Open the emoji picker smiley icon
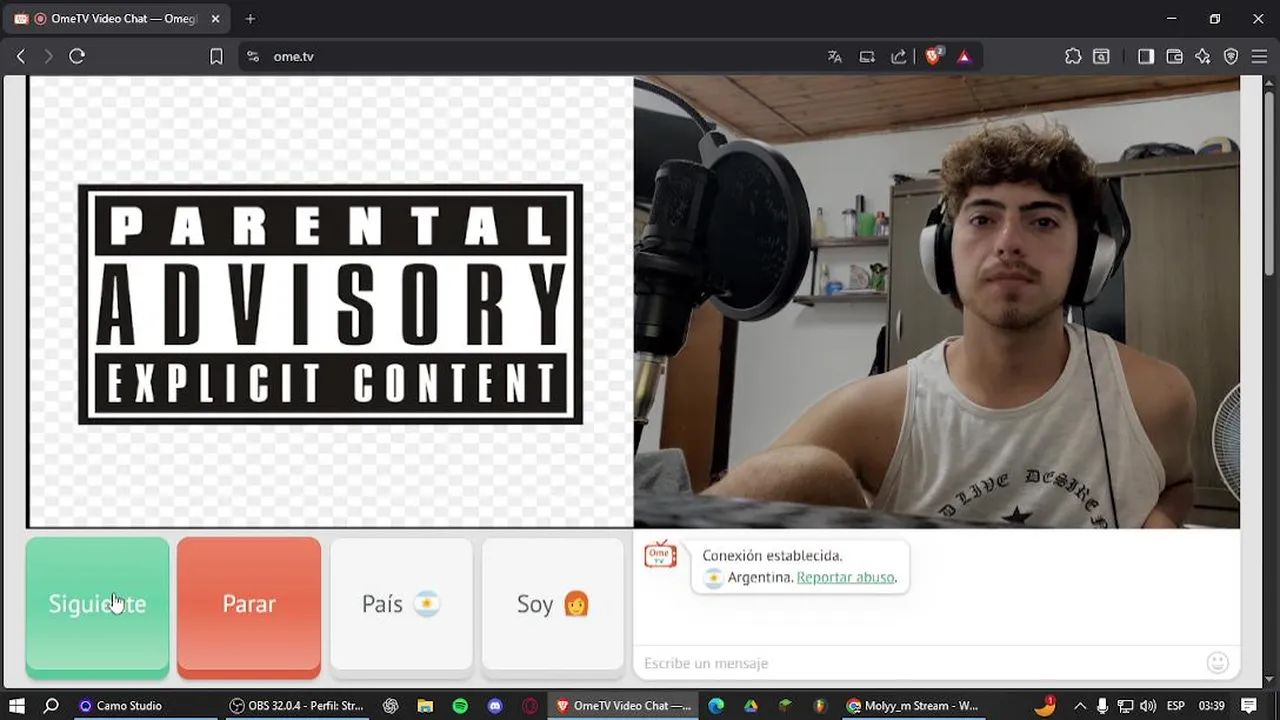Screen dimensions: 1280x720 tap(1217, 662)
